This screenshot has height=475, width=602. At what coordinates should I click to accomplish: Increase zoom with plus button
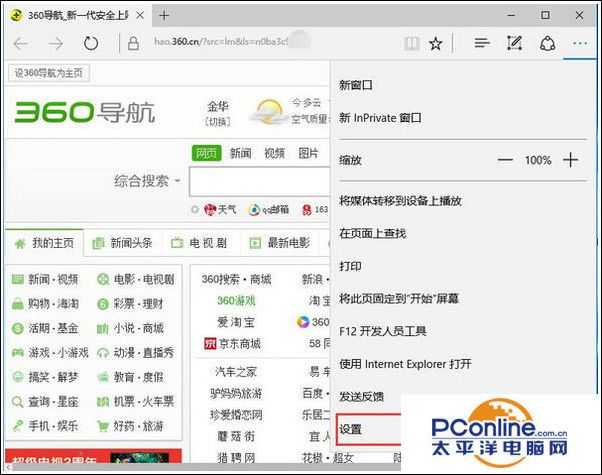click(x=571, y=160)
